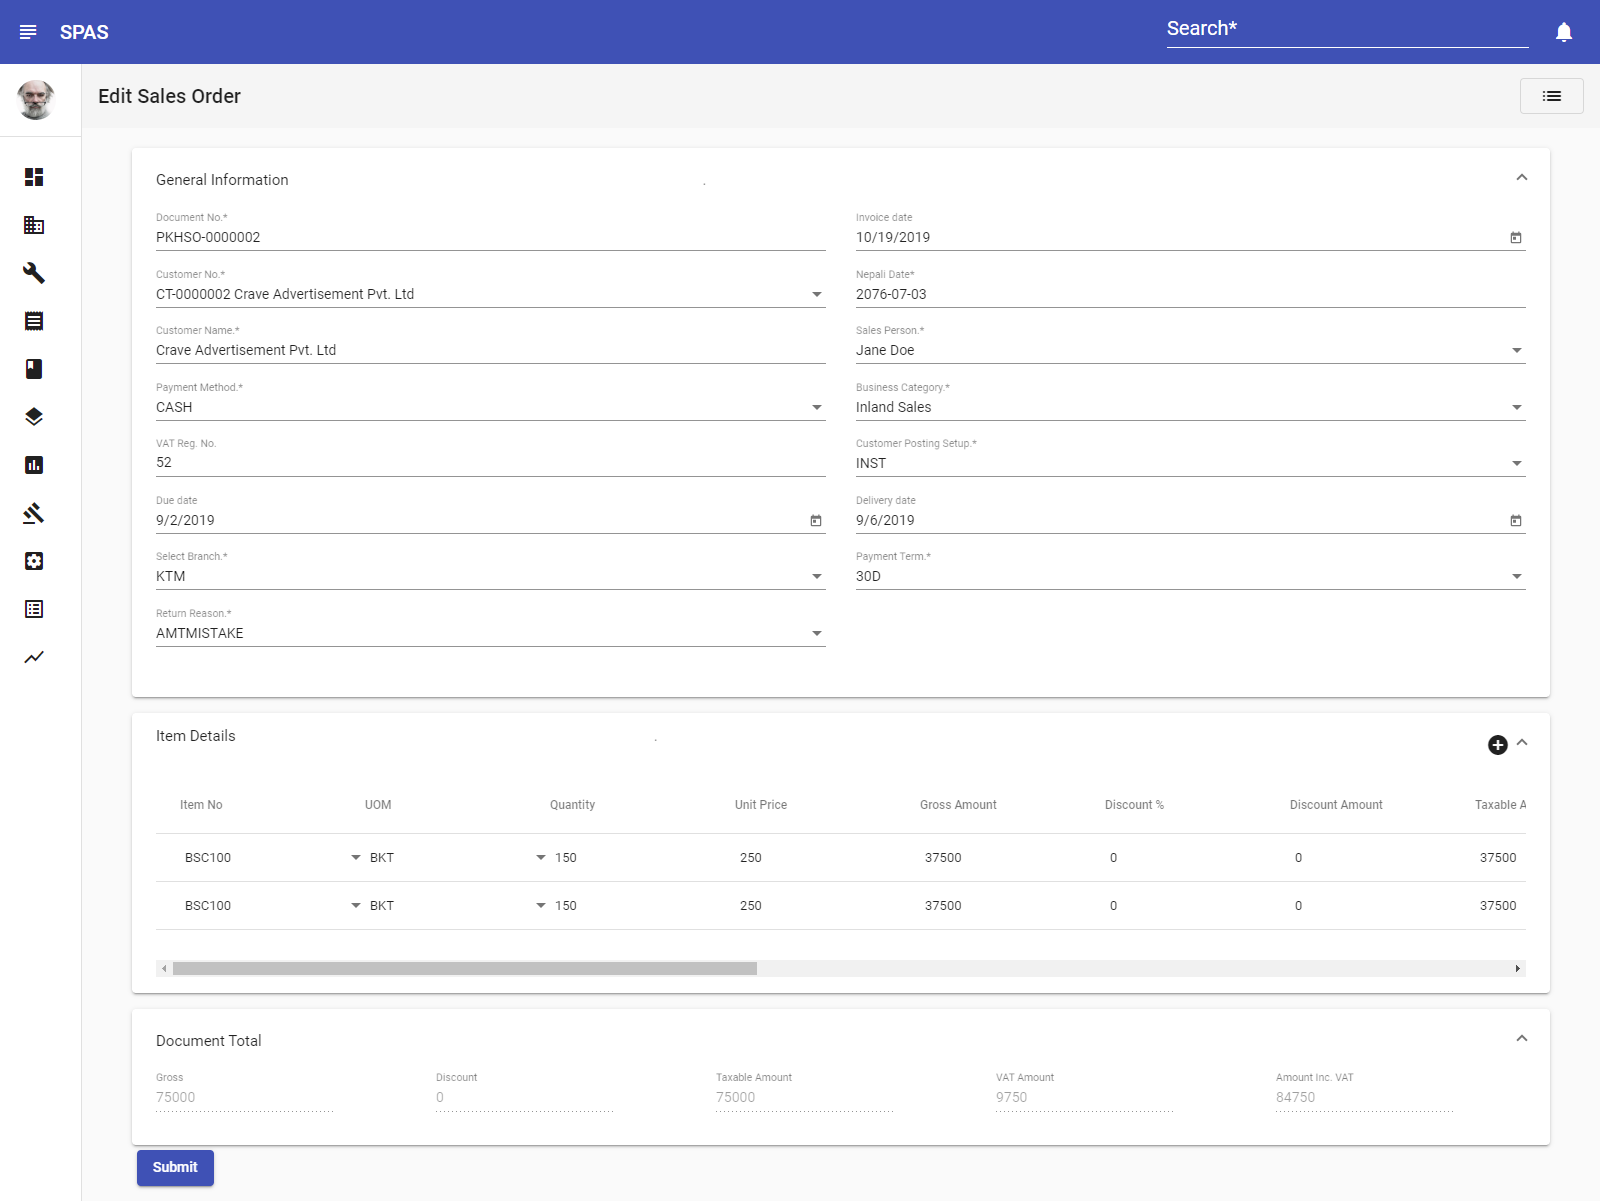Click the Submit button
The image size is (1600, 1201).
(x=175, y=1167)
